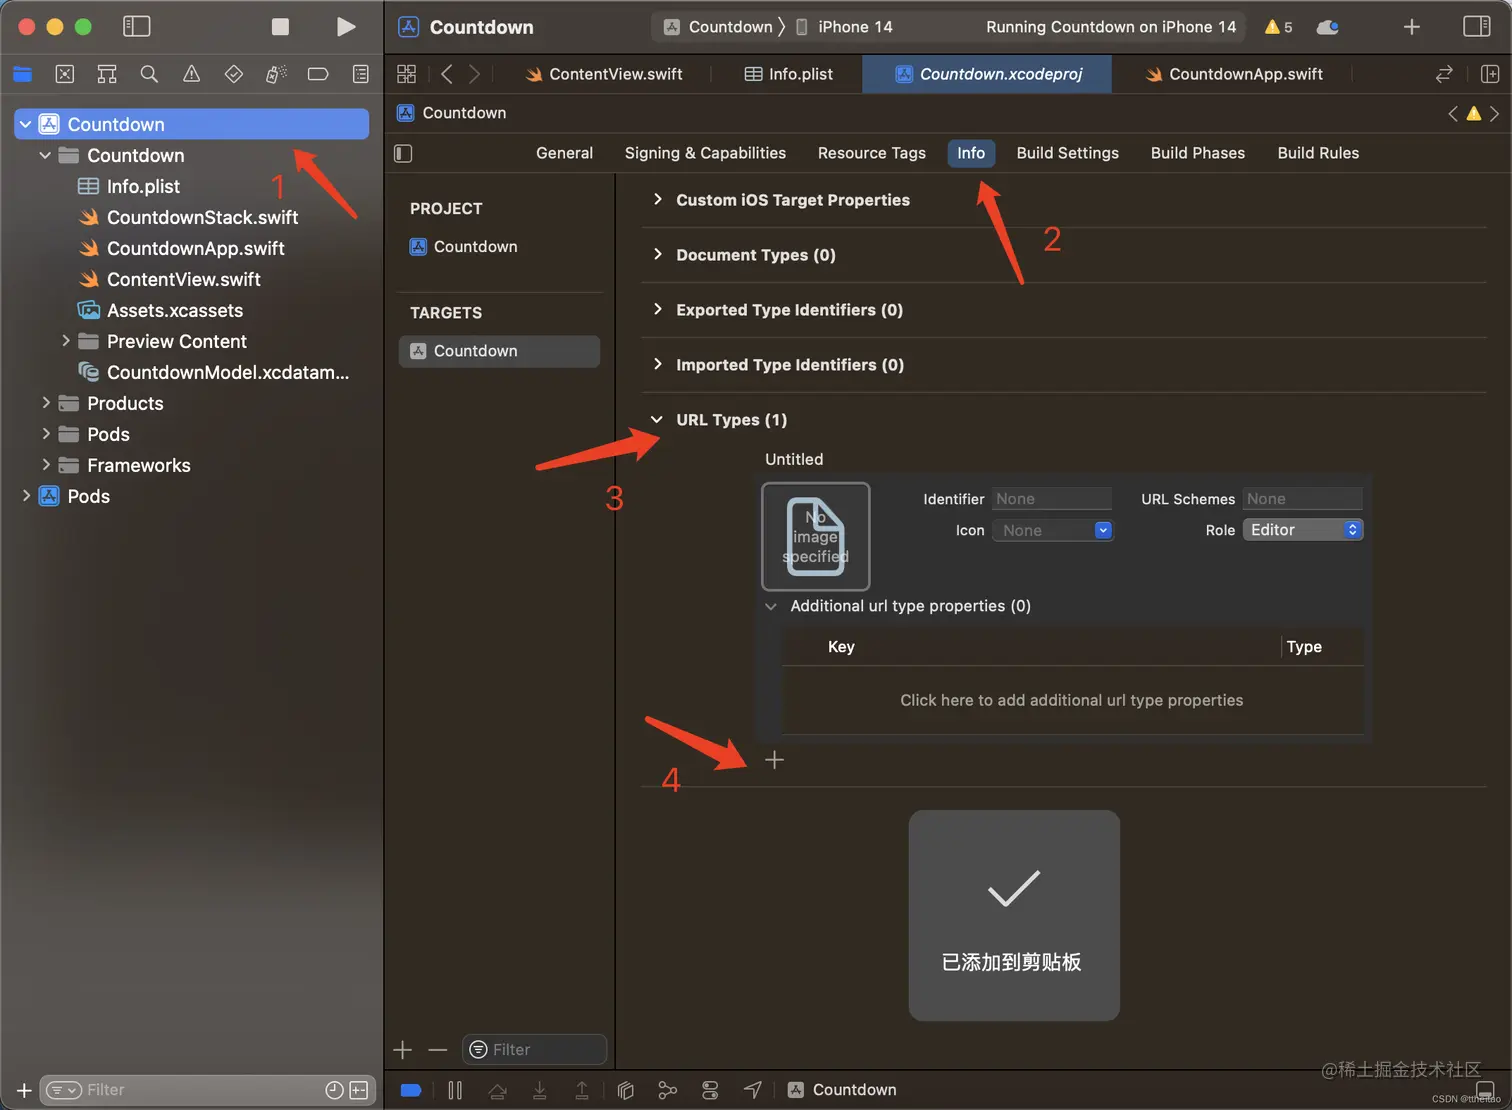Open the Build Settings tab
The width and height of the screenshot is (1512, 1110).
1068,153
